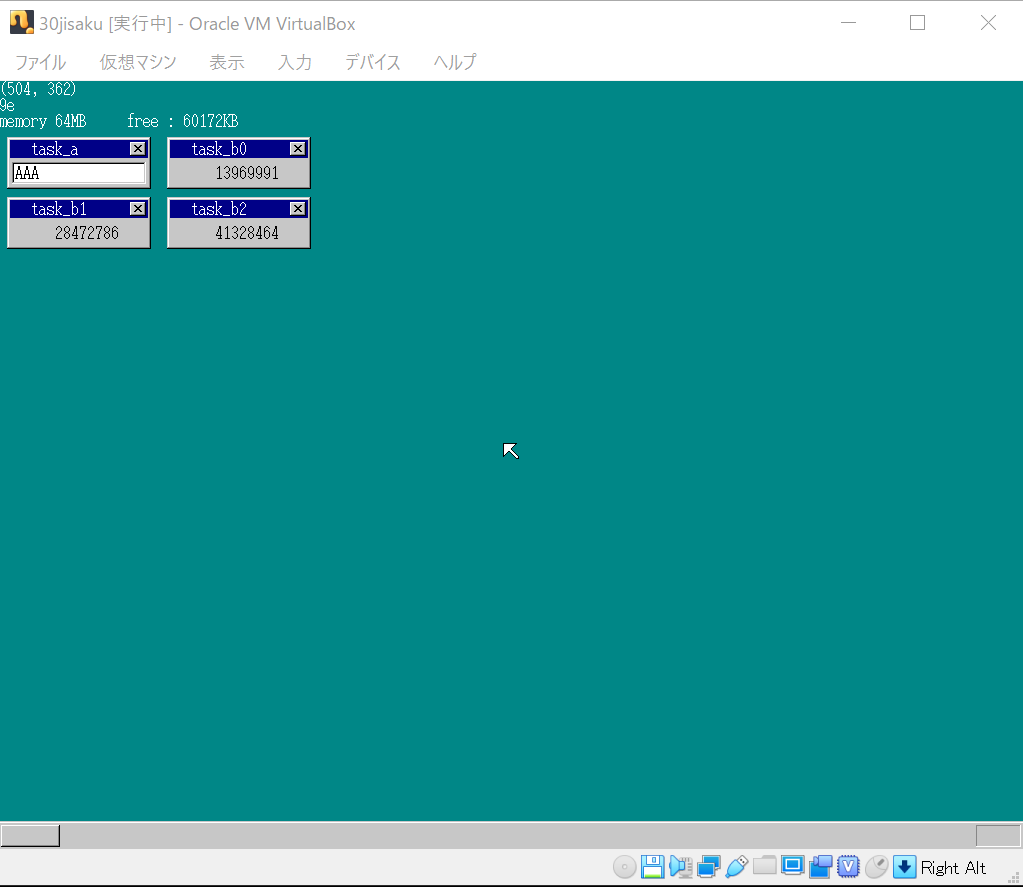Click the window resize grip corner

[1014, 878]
